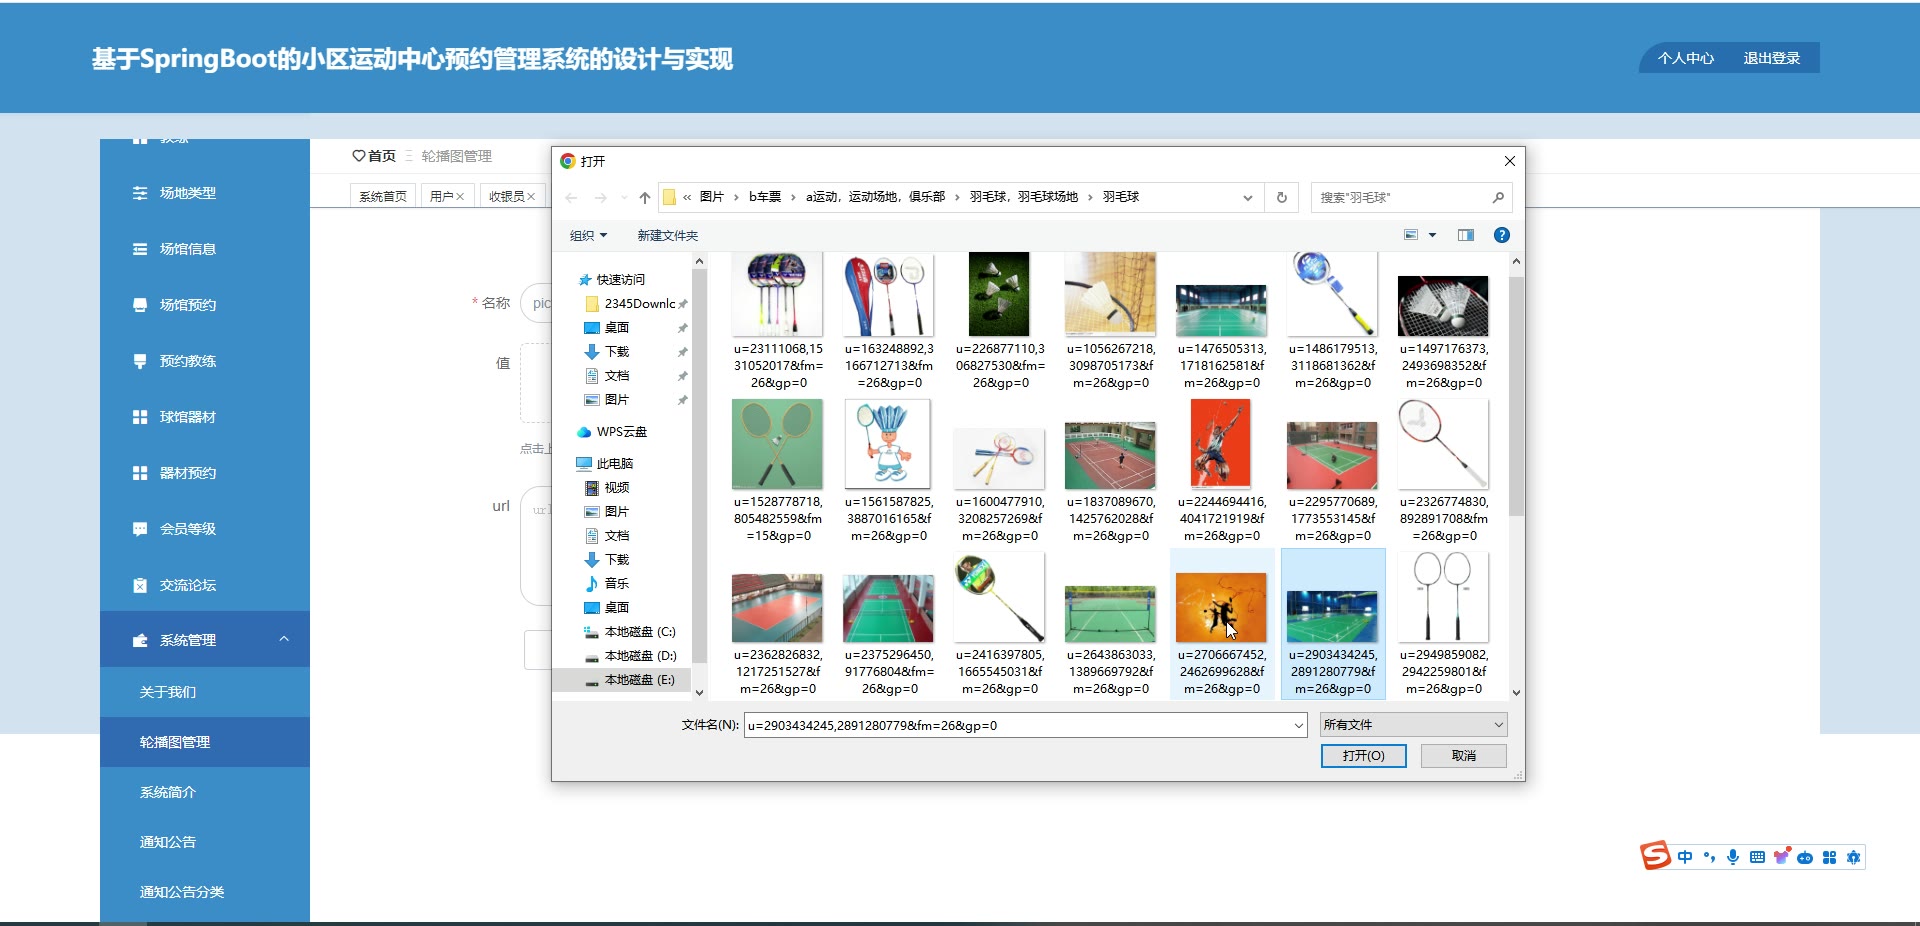Select 此电脑 in the navigation tree

point(615,464)
